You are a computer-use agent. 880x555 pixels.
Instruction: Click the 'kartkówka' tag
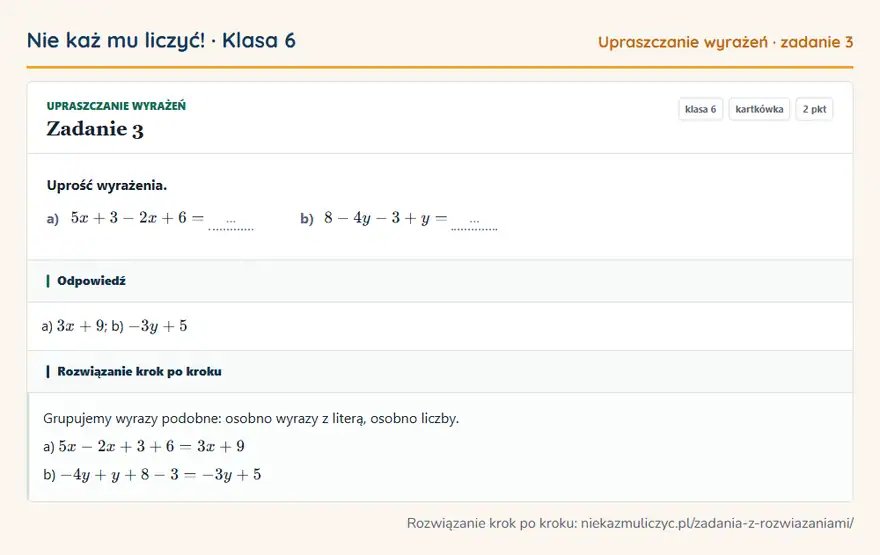pos(759,109)
